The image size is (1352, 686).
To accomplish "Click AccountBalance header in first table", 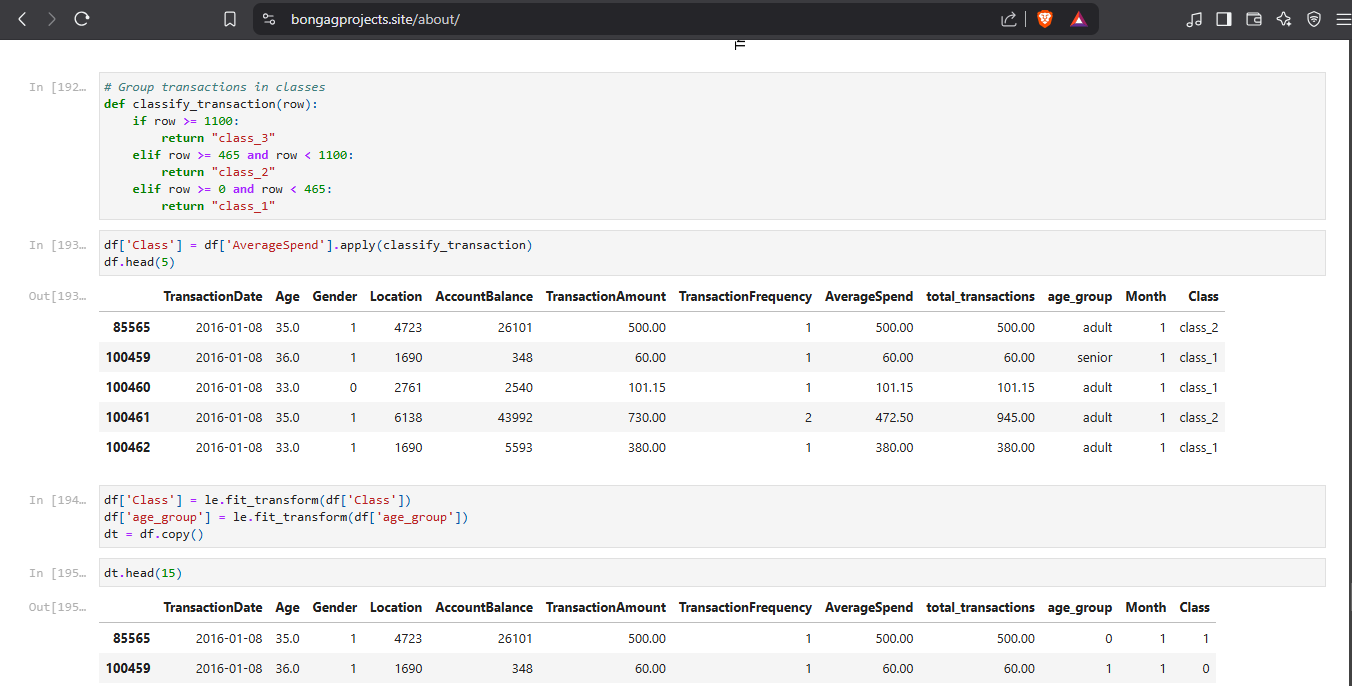I will [484, 296].
